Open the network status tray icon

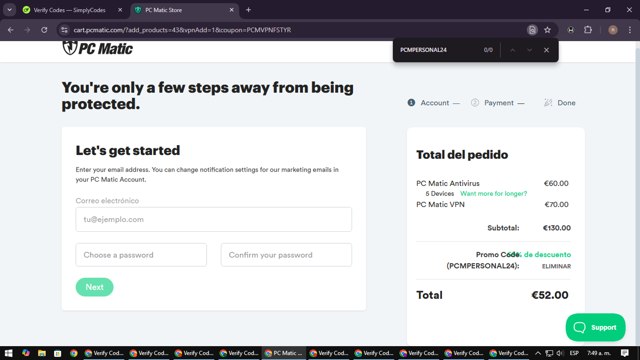point(549,353)
